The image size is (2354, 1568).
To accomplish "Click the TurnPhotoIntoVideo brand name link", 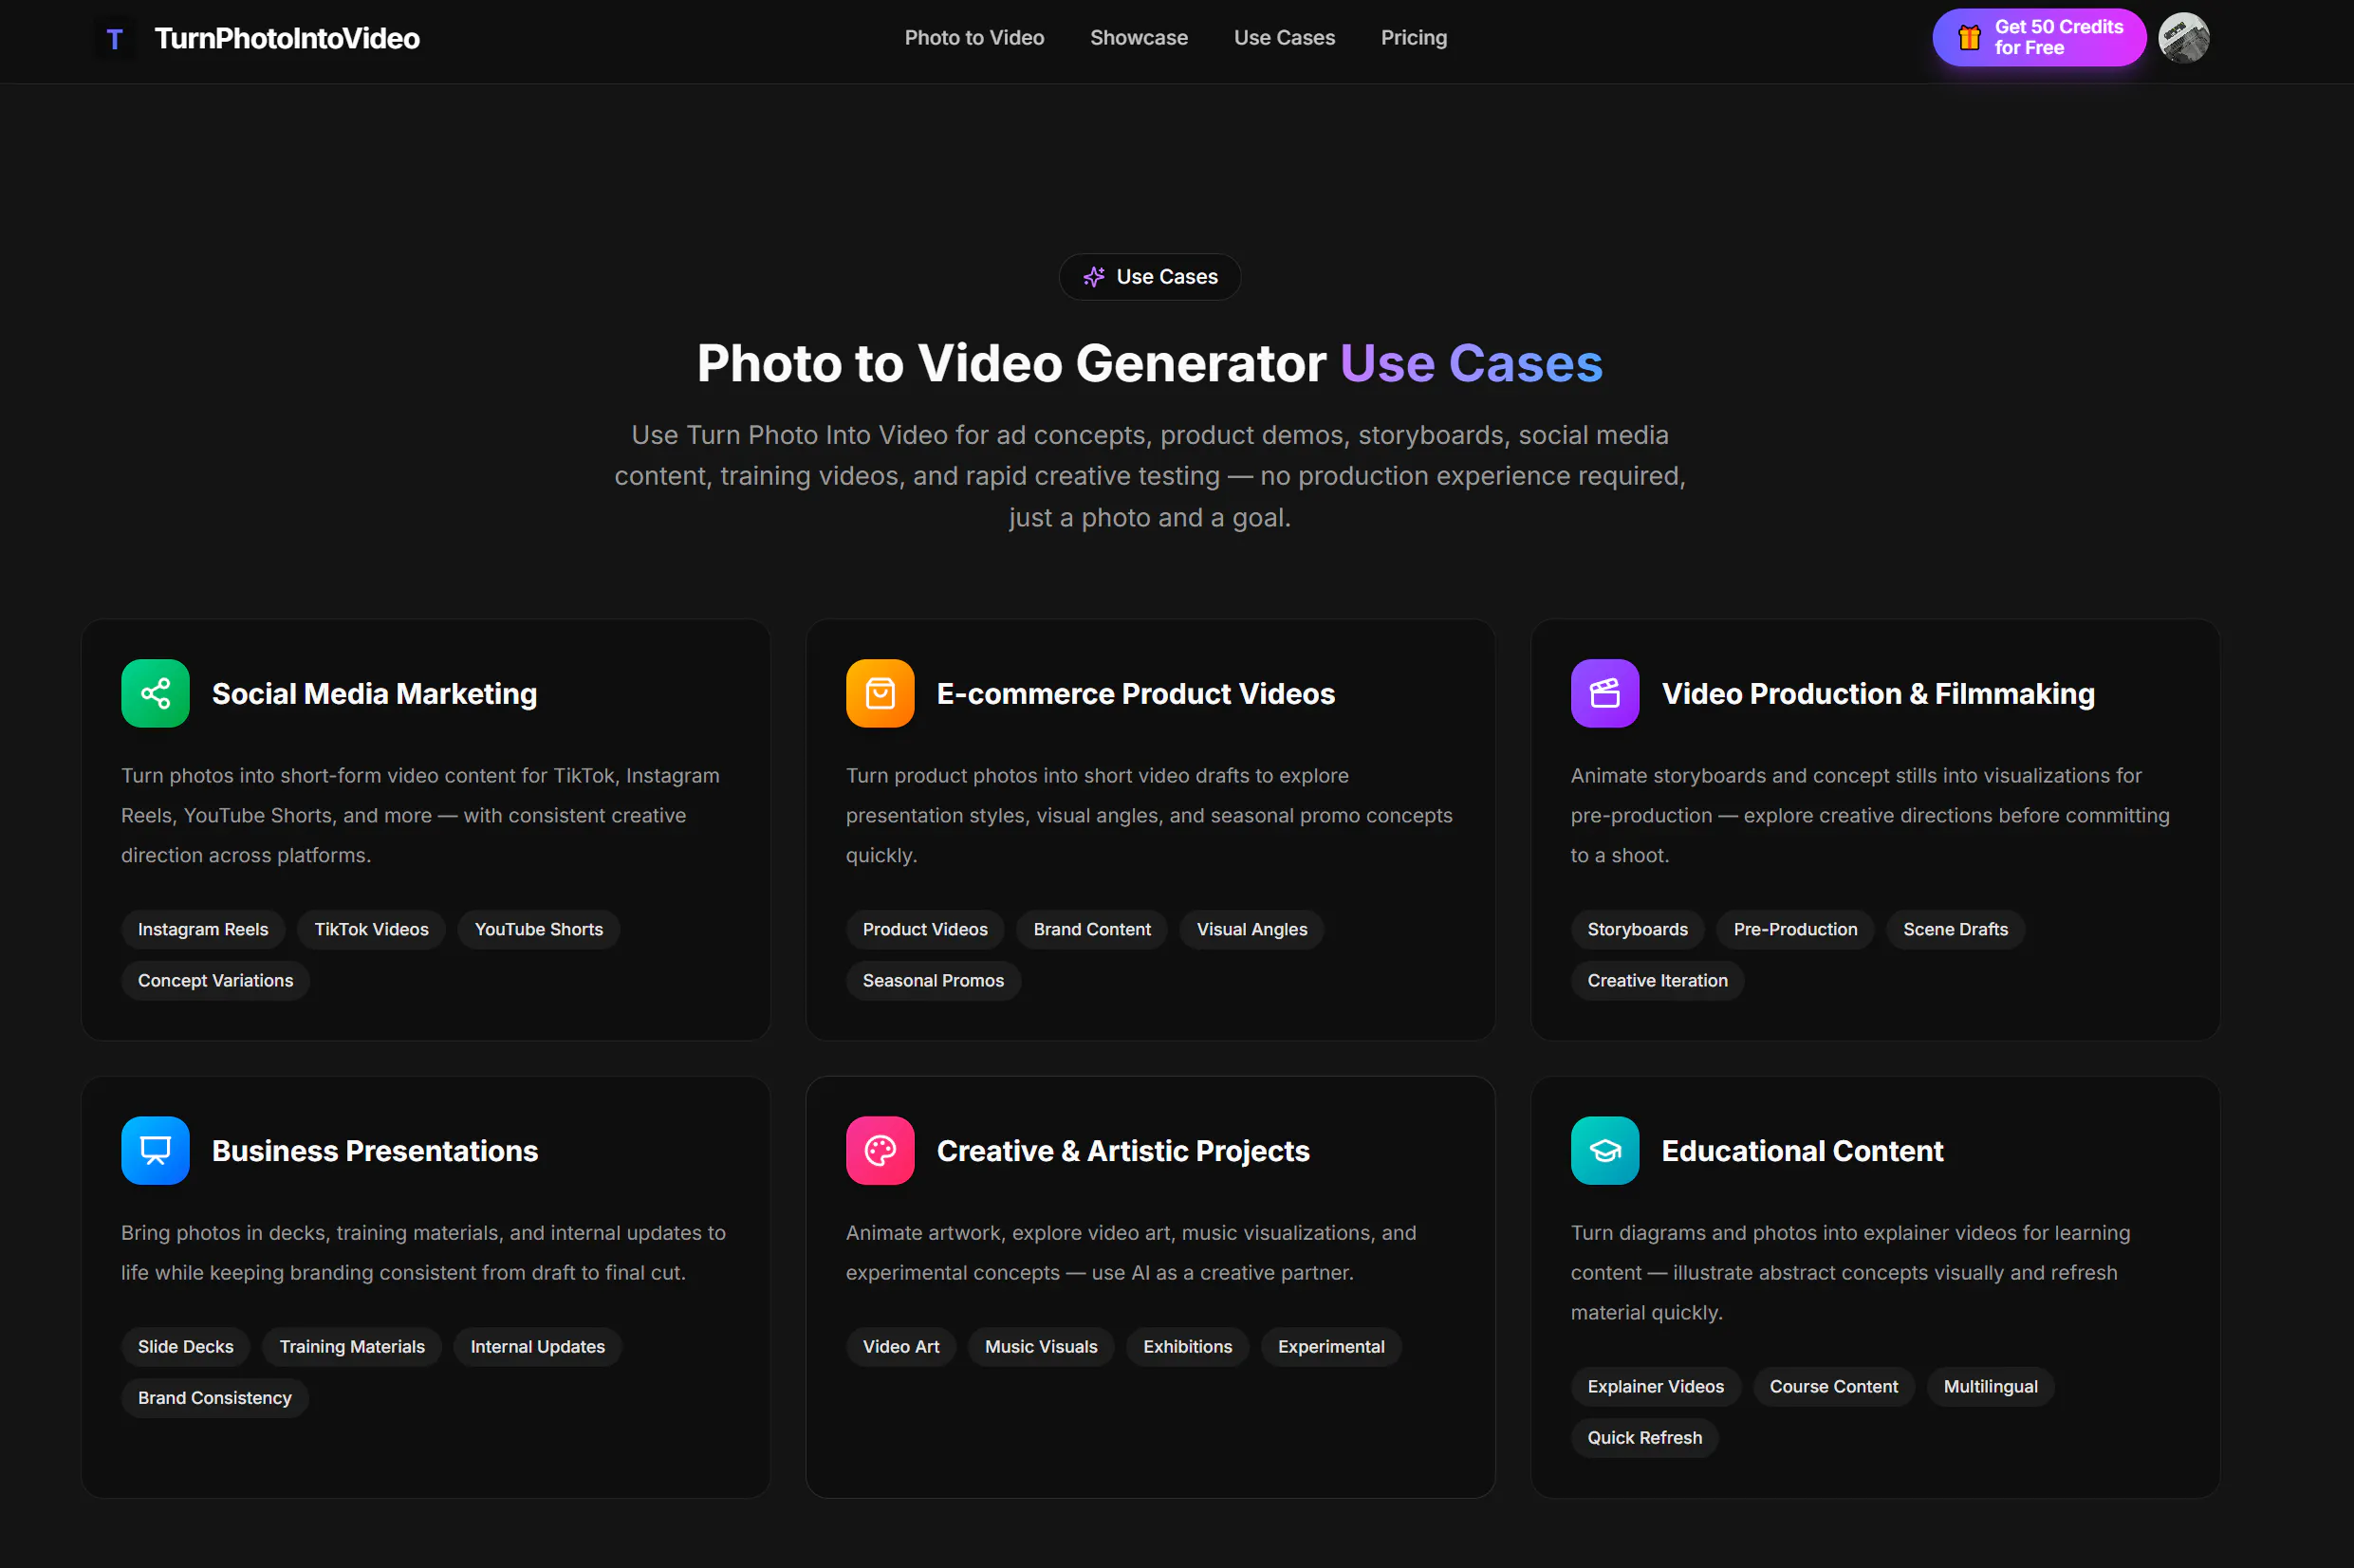I will [x=287, y=39].
